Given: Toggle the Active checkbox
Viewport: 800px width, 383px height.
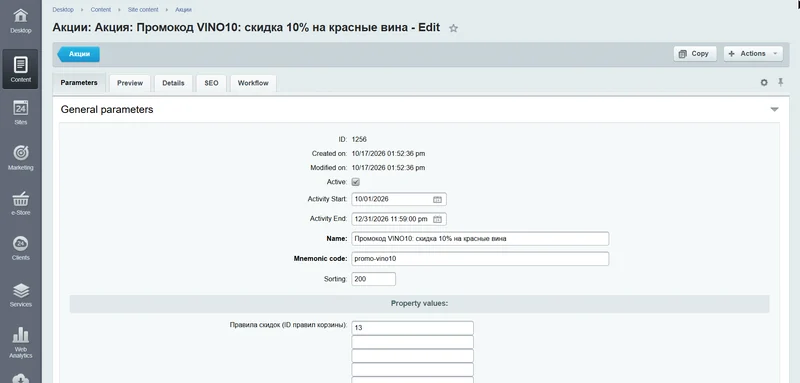Looking at the screenshot, I should click(356, 182).
